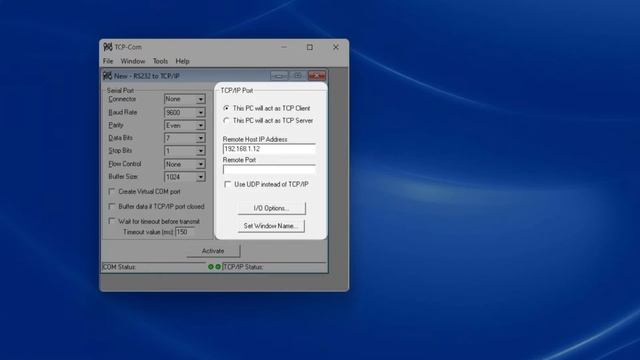Minimize the TCP-Com main window
Viewport: 640px width, 360px height.
pos(284,47)
